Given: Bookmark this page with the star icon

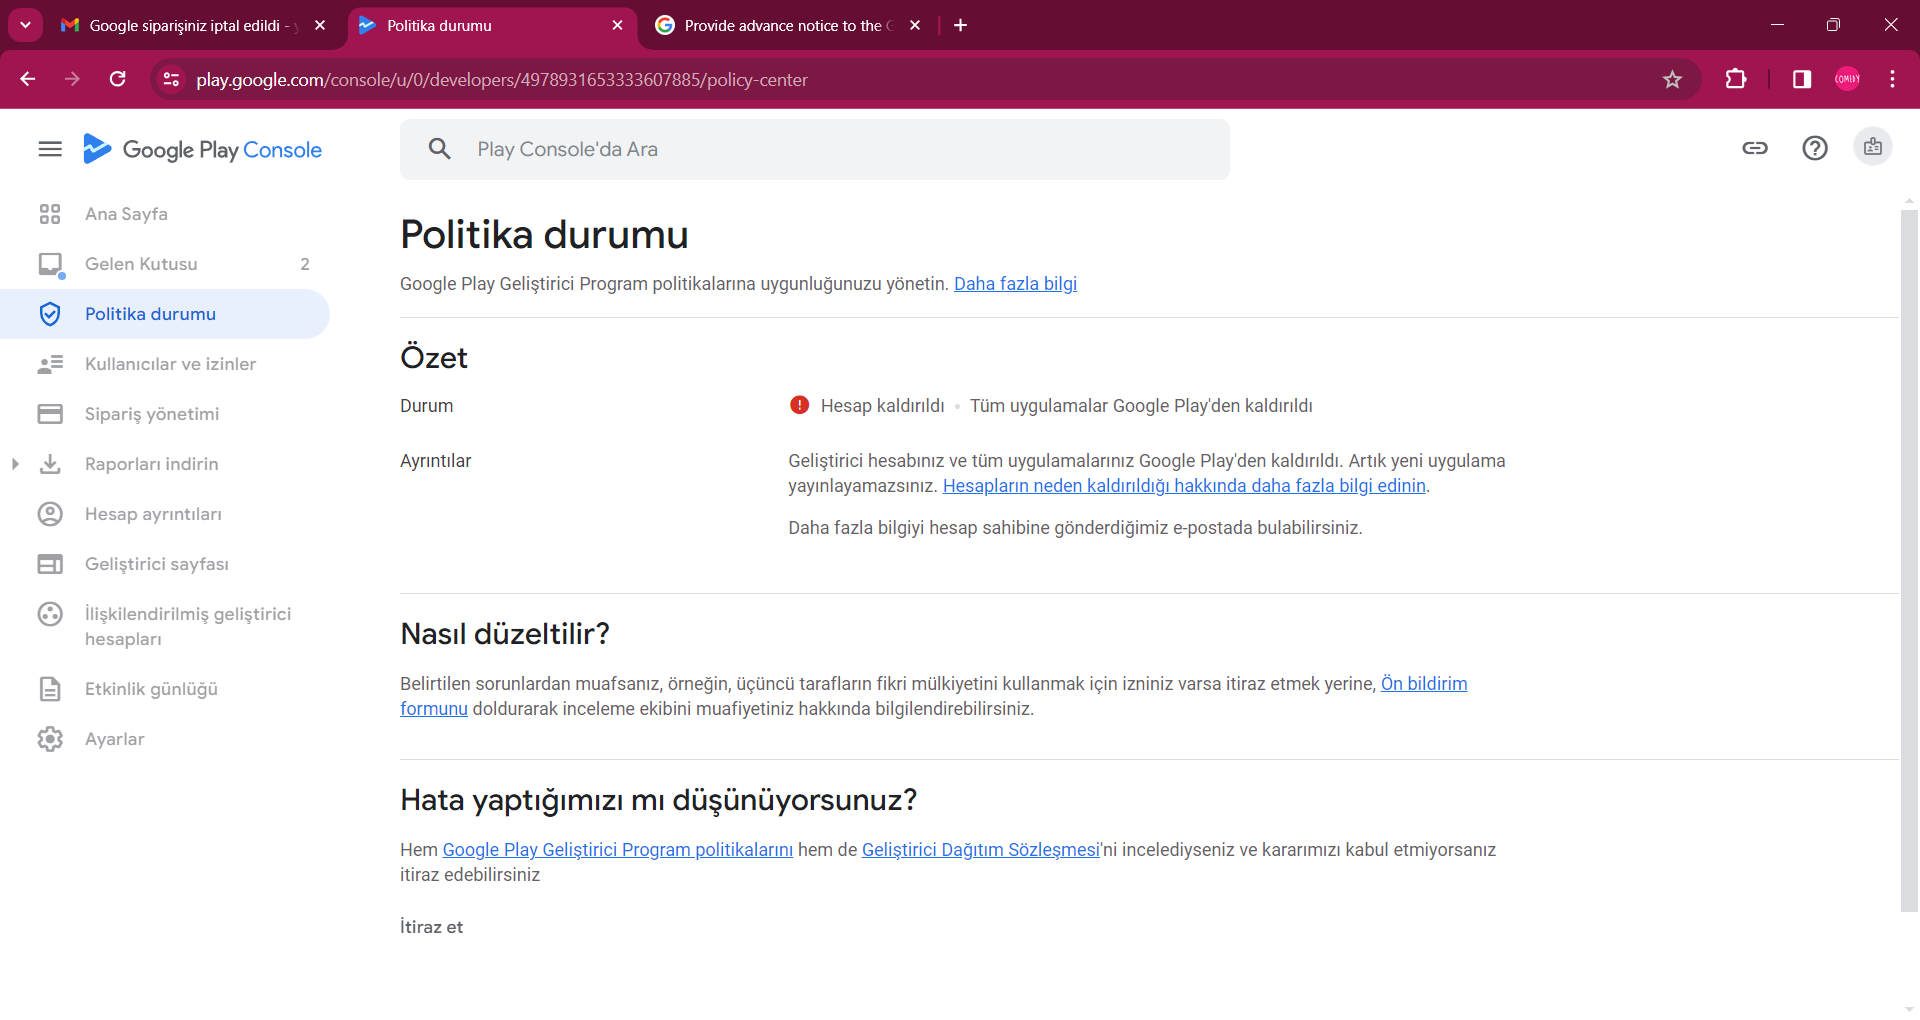Looking at the screenshot, I should coord(1672,79).
